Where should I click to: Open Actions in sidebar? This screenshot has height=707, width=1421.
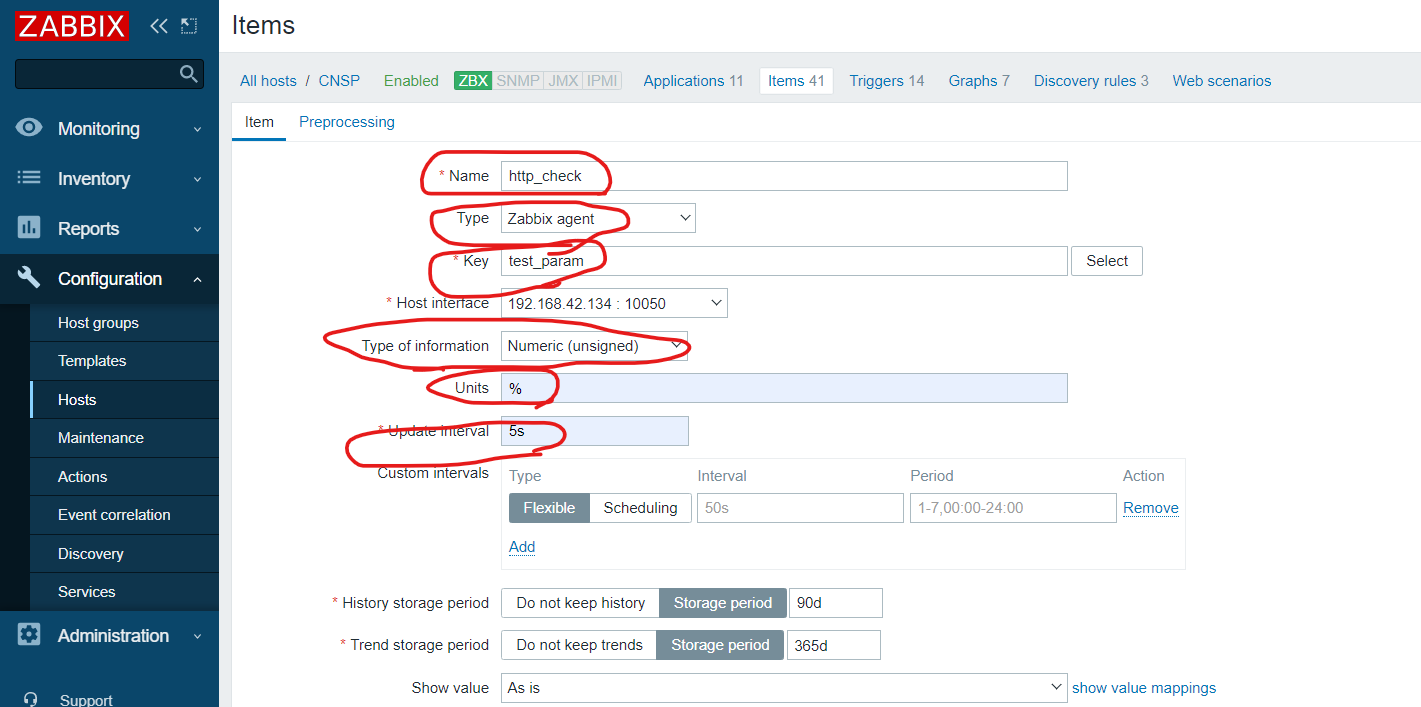click(124, 477)
